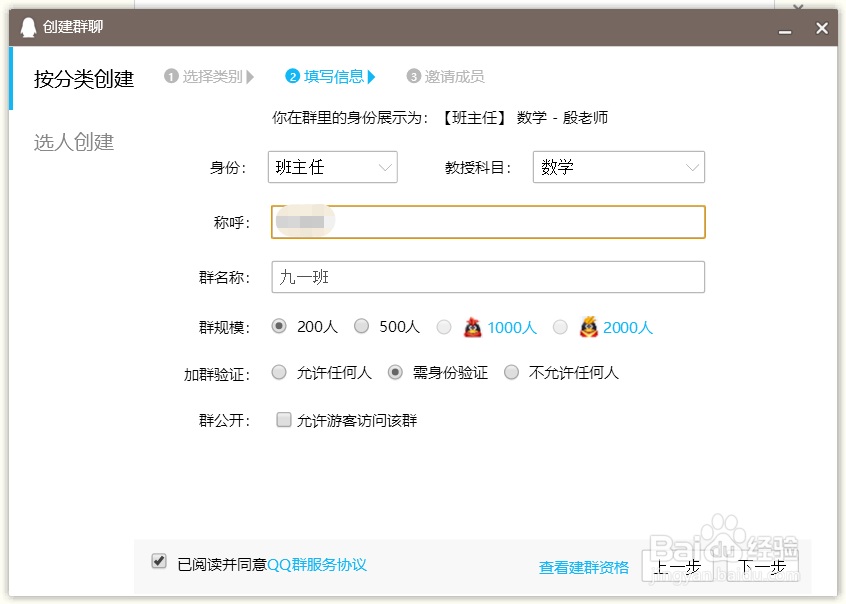Click the crown member icon beside 2000人
Screen dimensions: 846x604
coord(588,326)
